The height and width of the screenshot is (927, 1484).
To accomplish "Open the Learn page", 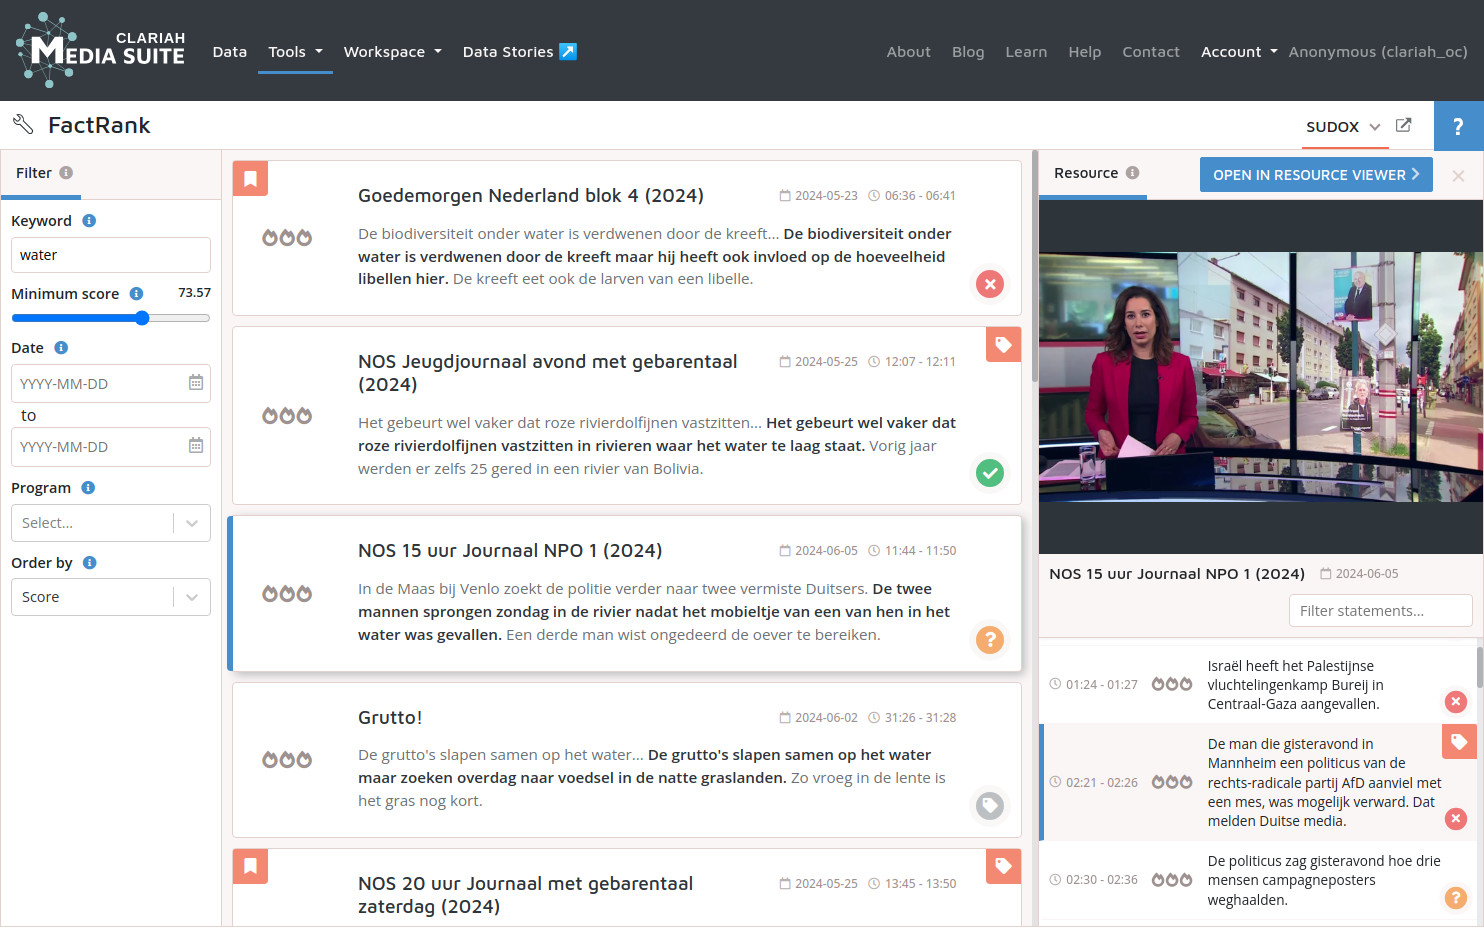I will (1026, 52).
